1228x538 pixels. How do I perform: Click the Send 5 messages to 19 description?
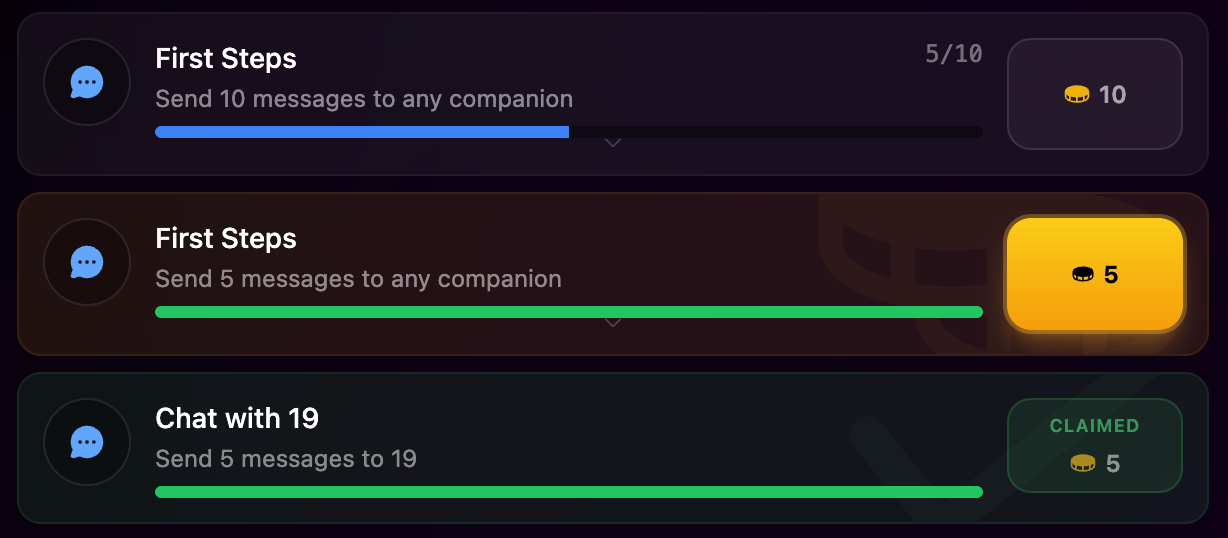pyautogui.click(x=286, y=459)
